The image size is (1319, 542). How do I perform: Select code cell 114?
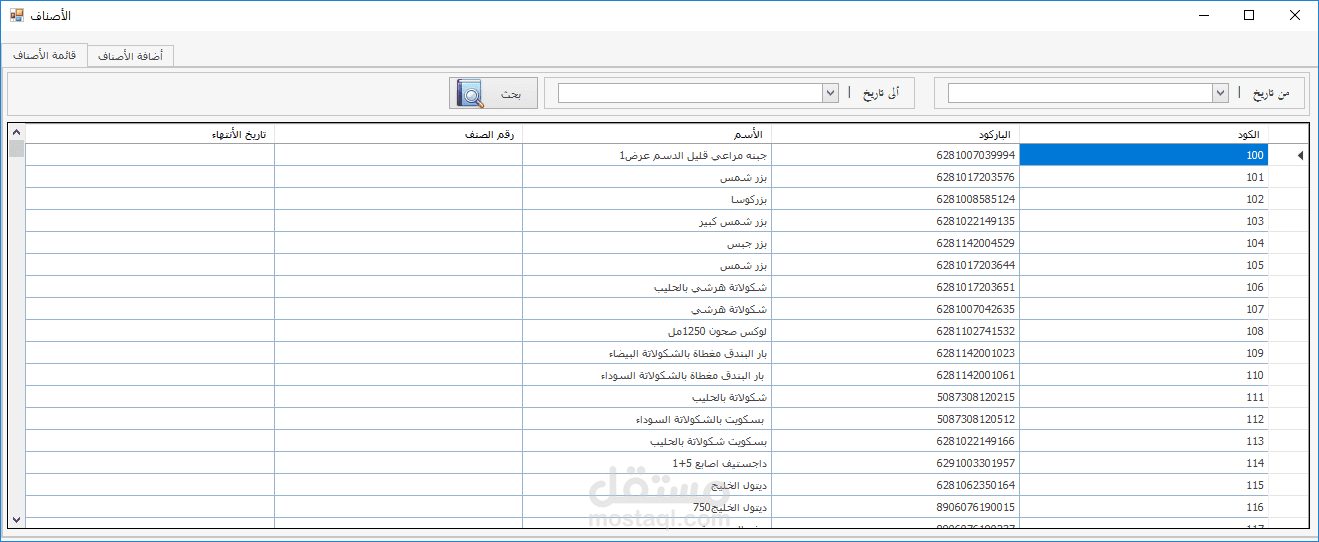tap(1144, 463)
